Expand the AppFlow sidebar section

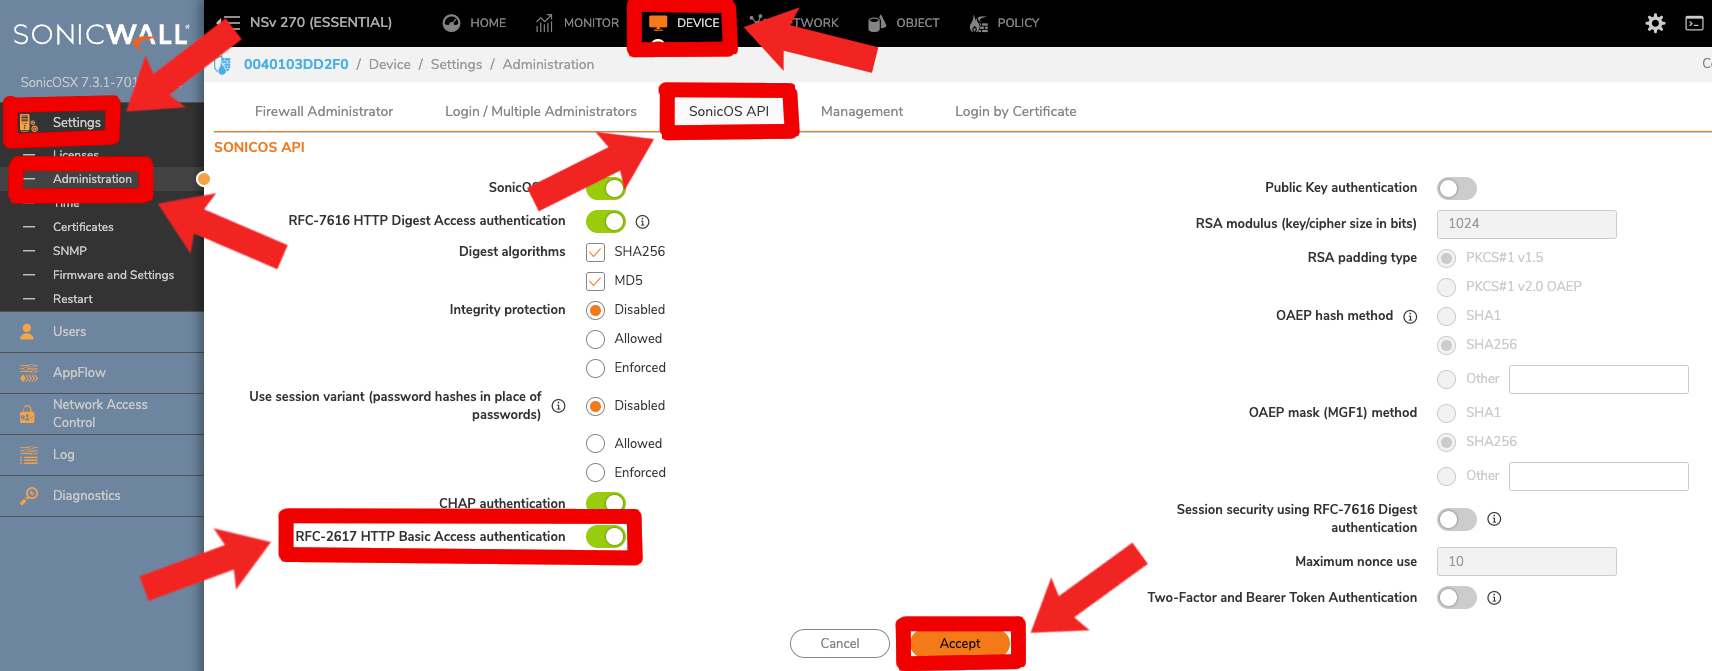click(x=79, y=373)
